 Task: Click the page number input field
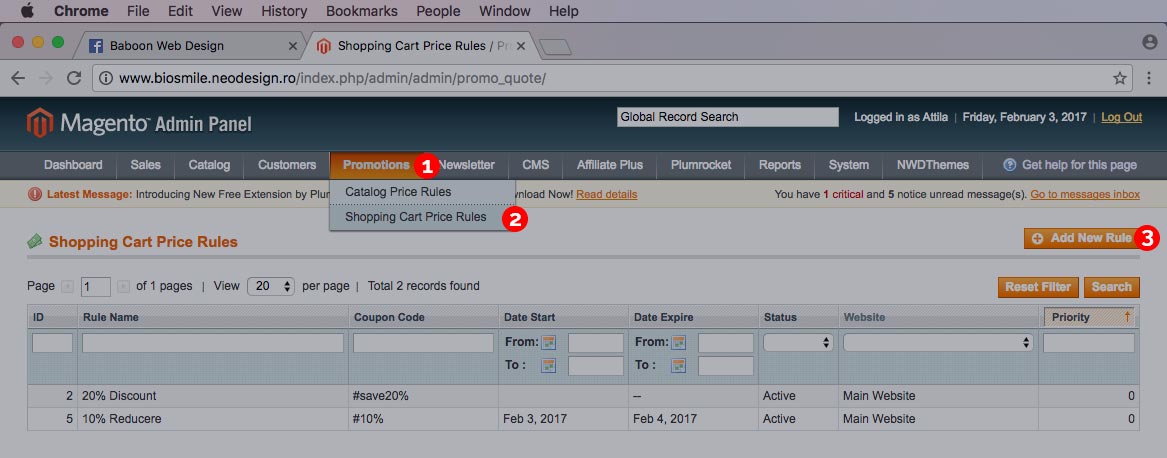[x=96, y=287]
